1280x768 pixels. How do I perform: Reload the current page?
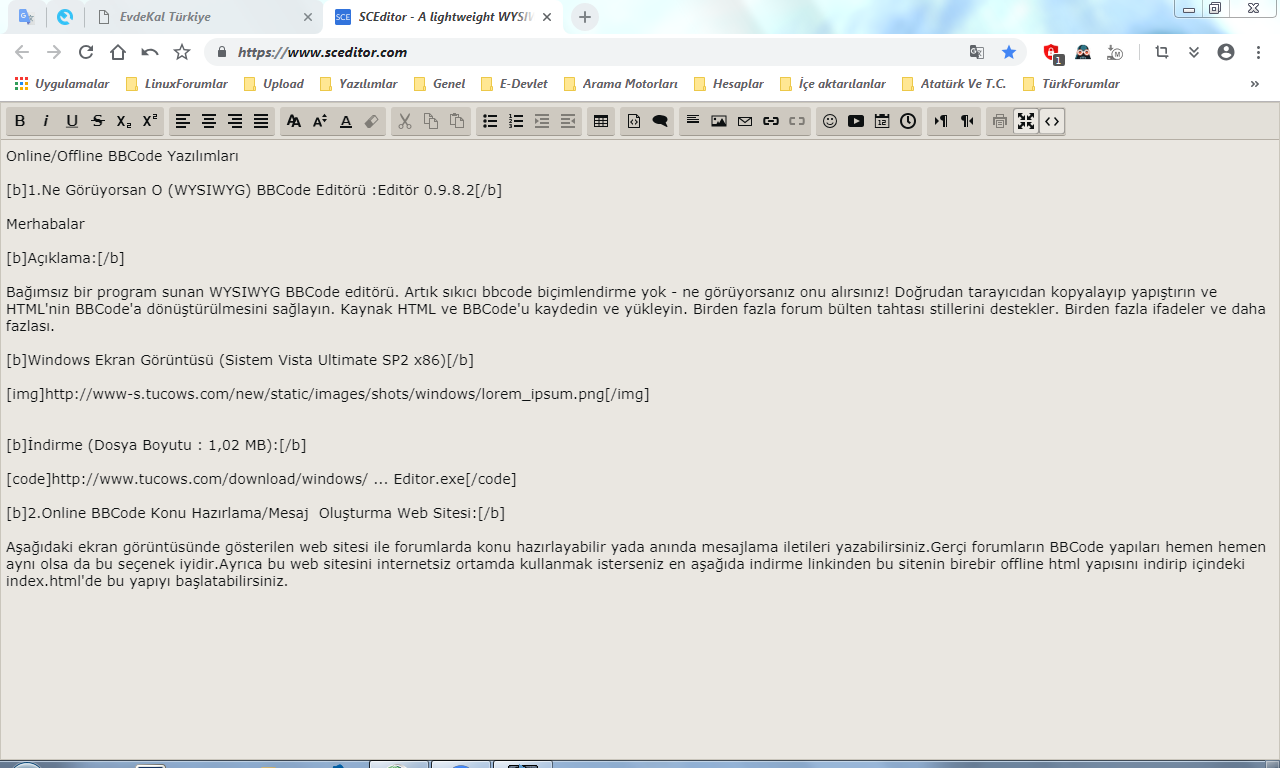coord(86,52)
